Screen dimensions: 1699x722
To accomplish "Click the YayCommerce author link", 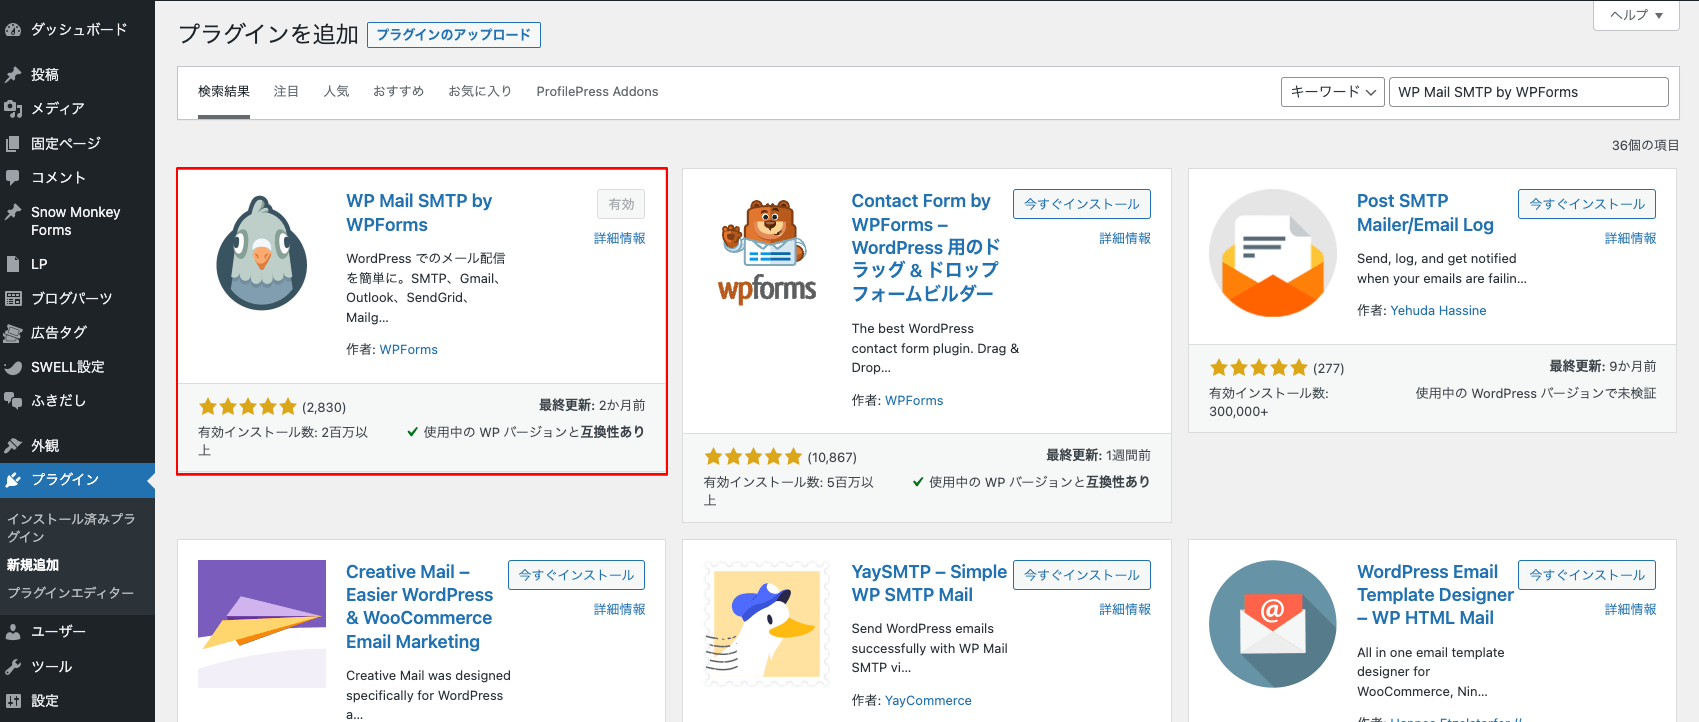I will coord(928,701).
